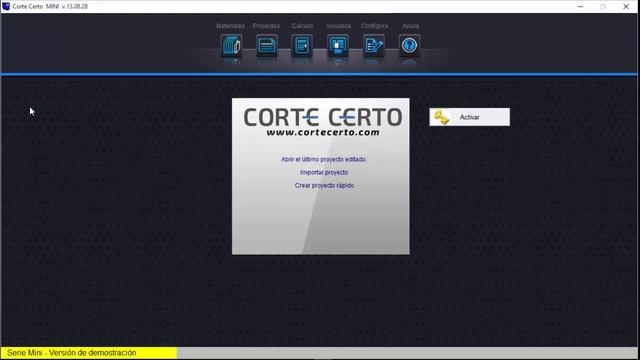Click the Proyectos menu label
Viewport: 640px width, 360px height.
pyautogui.click(x=266, y=26)
